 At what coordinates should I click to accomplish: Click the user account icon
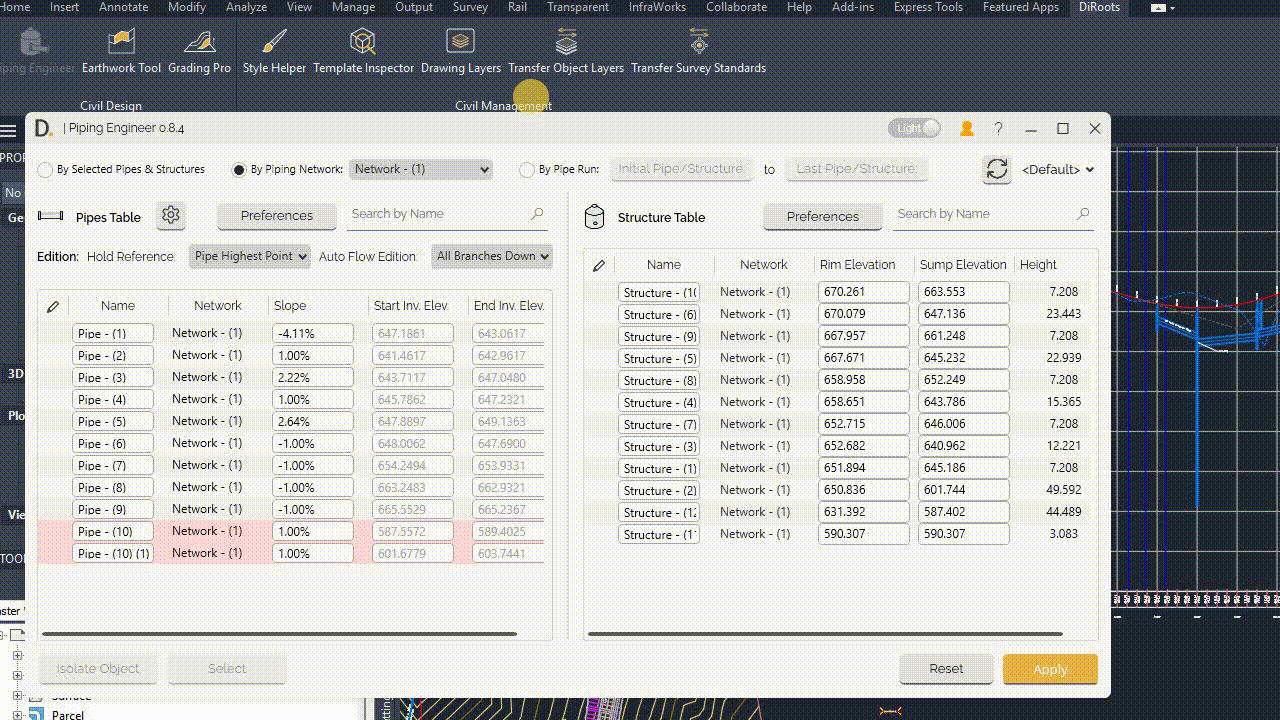pos(967,129)
